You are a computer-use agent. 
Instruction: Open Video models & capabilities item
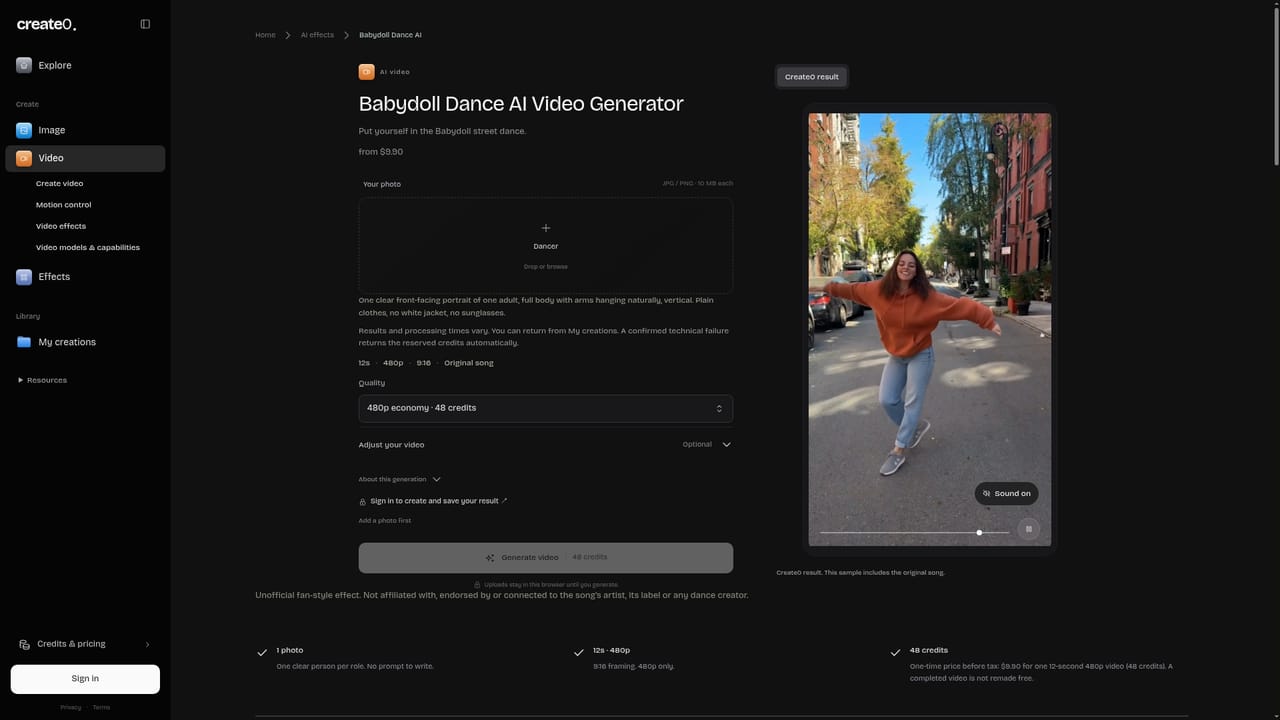pos(88,247)
